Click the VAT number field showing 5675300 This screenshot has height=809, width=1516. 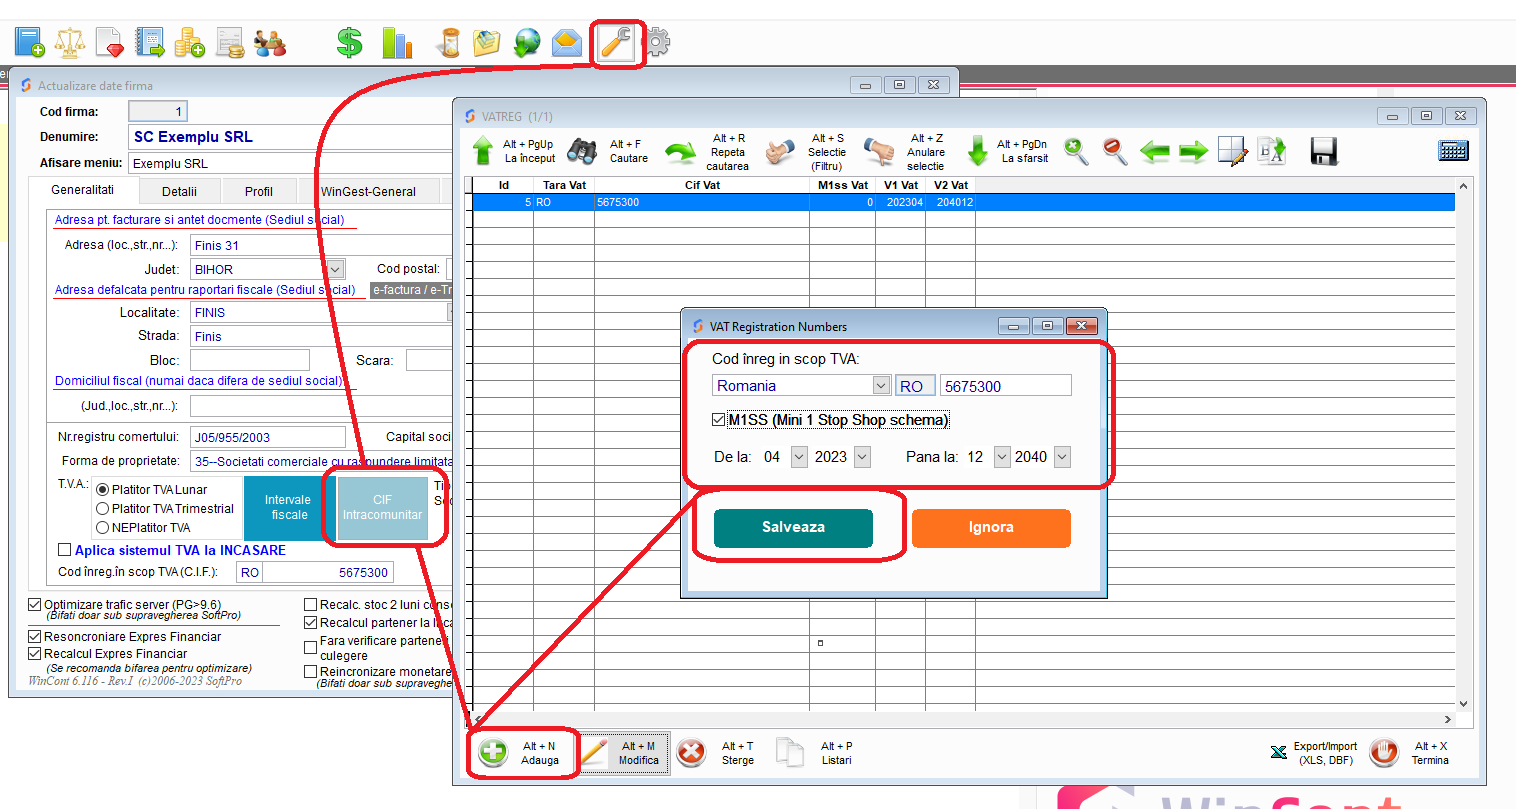tap(1004, 386)
